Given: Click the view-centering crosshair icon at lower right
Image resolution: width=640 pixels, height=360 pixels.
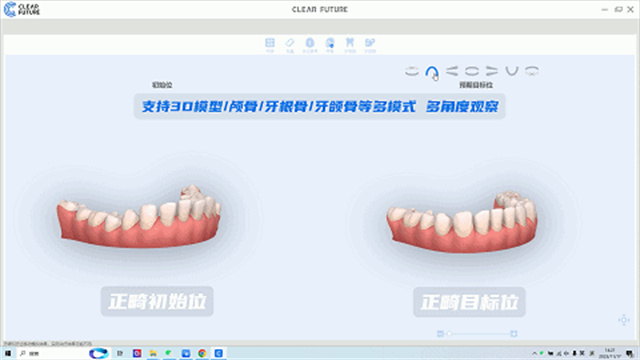Looking at the screenshot, I should point(624,320).
